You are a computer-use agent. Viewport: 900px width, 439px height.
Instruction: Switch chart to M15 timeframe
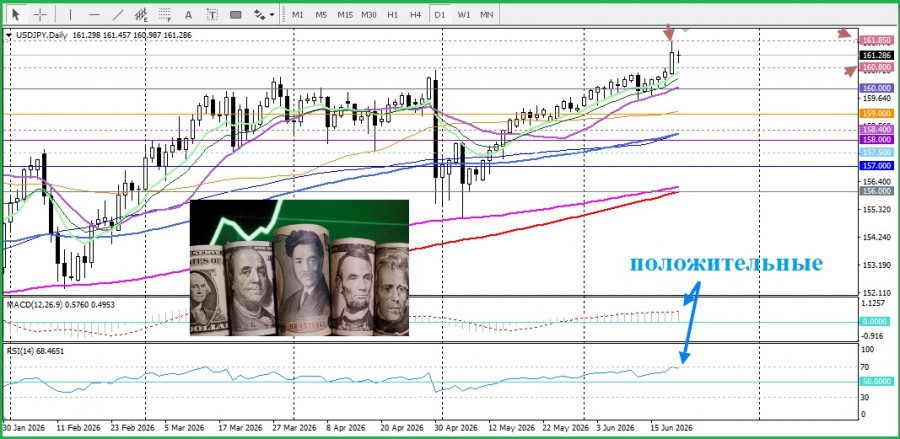coord(344,15)
